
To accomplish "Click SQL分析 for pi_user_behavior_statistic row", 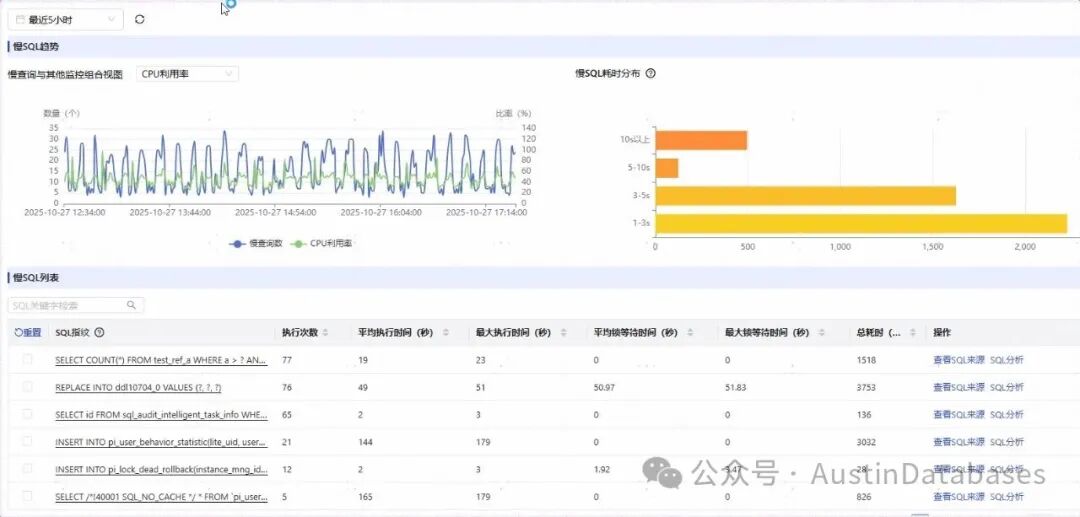I will tap(1006, 442).
